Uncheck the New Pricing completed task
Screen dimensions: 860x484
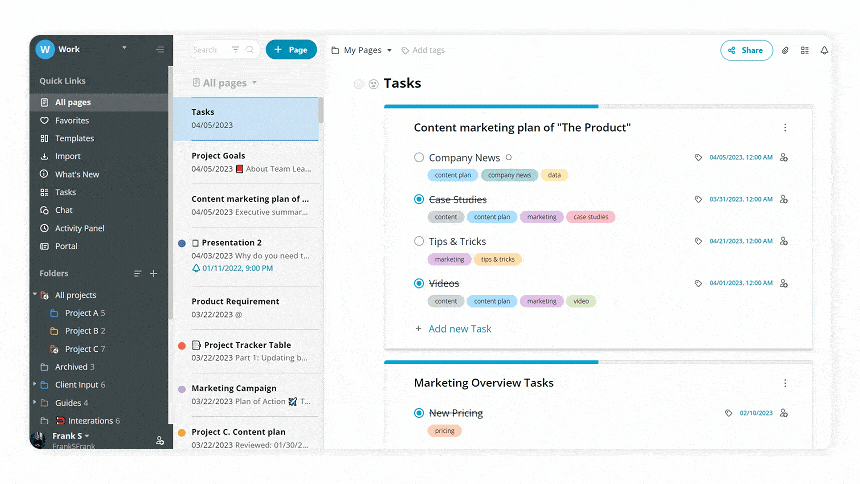pos(419,413)
